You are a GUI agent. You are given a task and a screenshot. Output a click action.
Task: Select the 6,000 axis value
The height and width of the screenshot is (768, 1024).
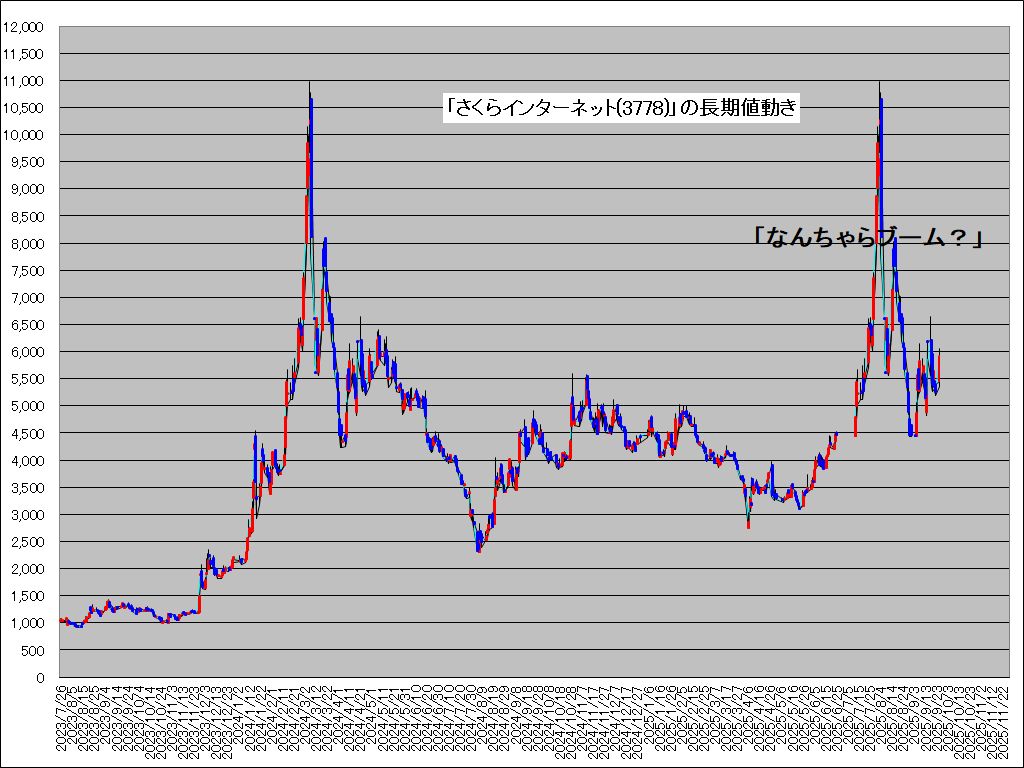coord(27,353)
